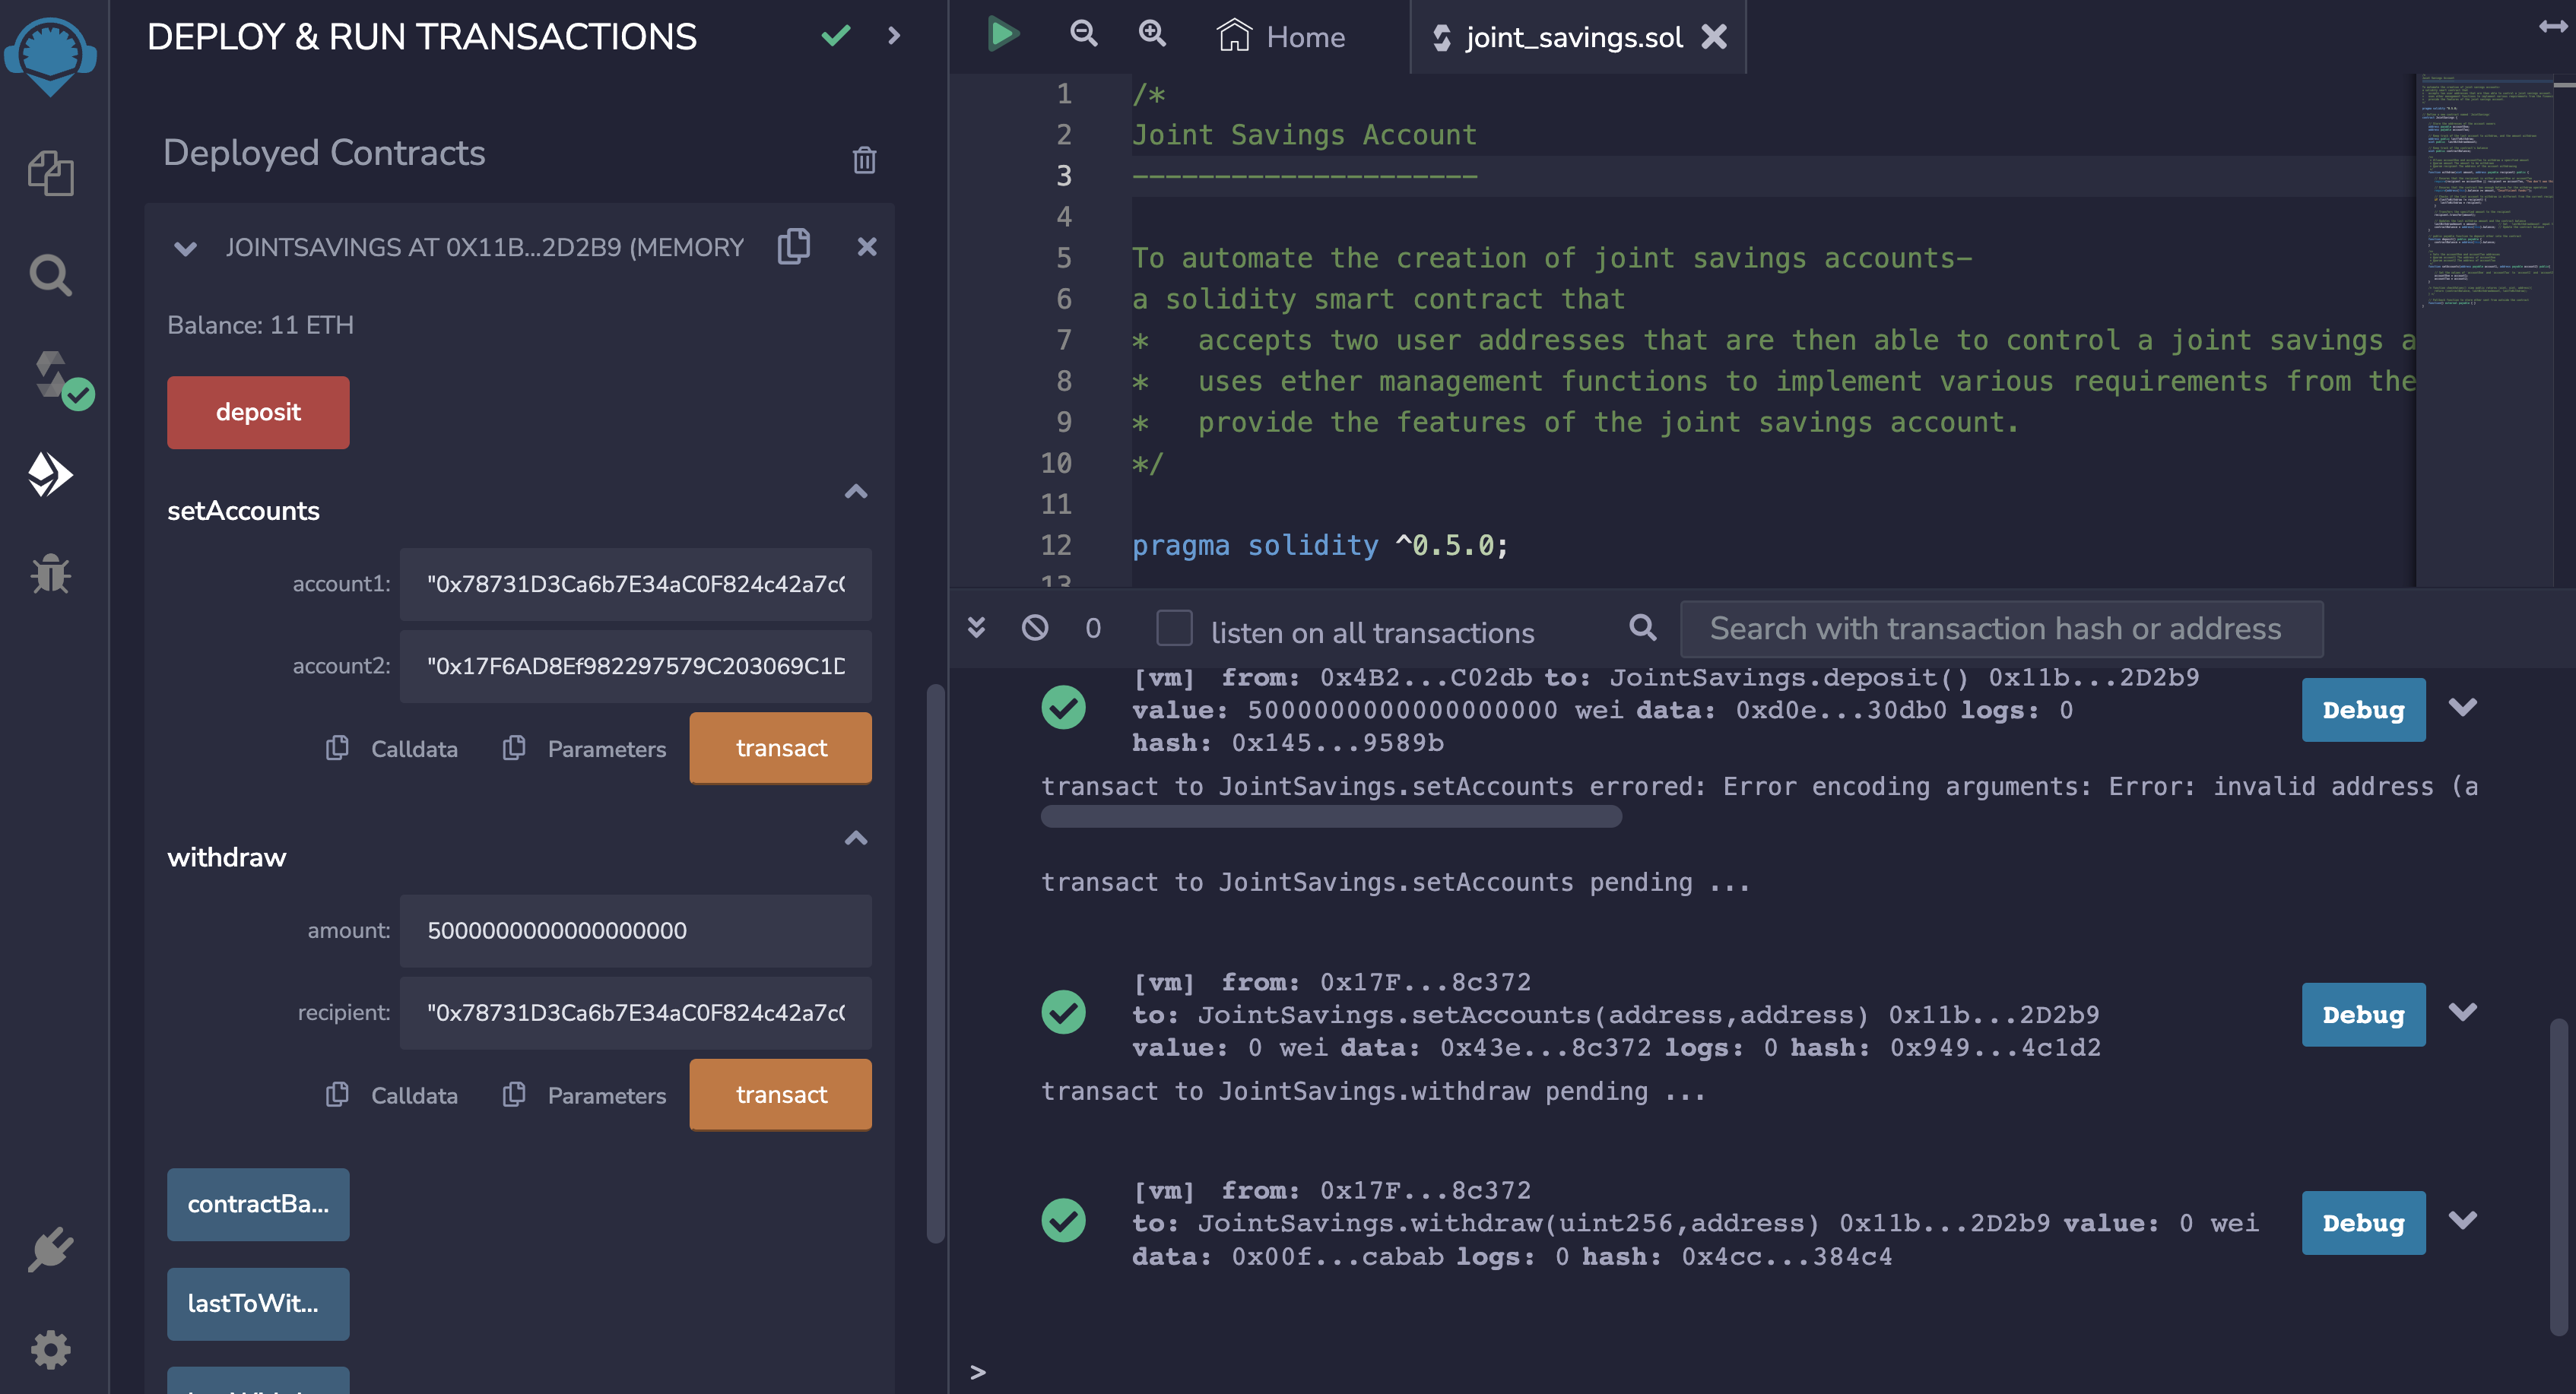
Task: Open the Search in files icon
Action: pyautogui.click(x=50, y=274)
